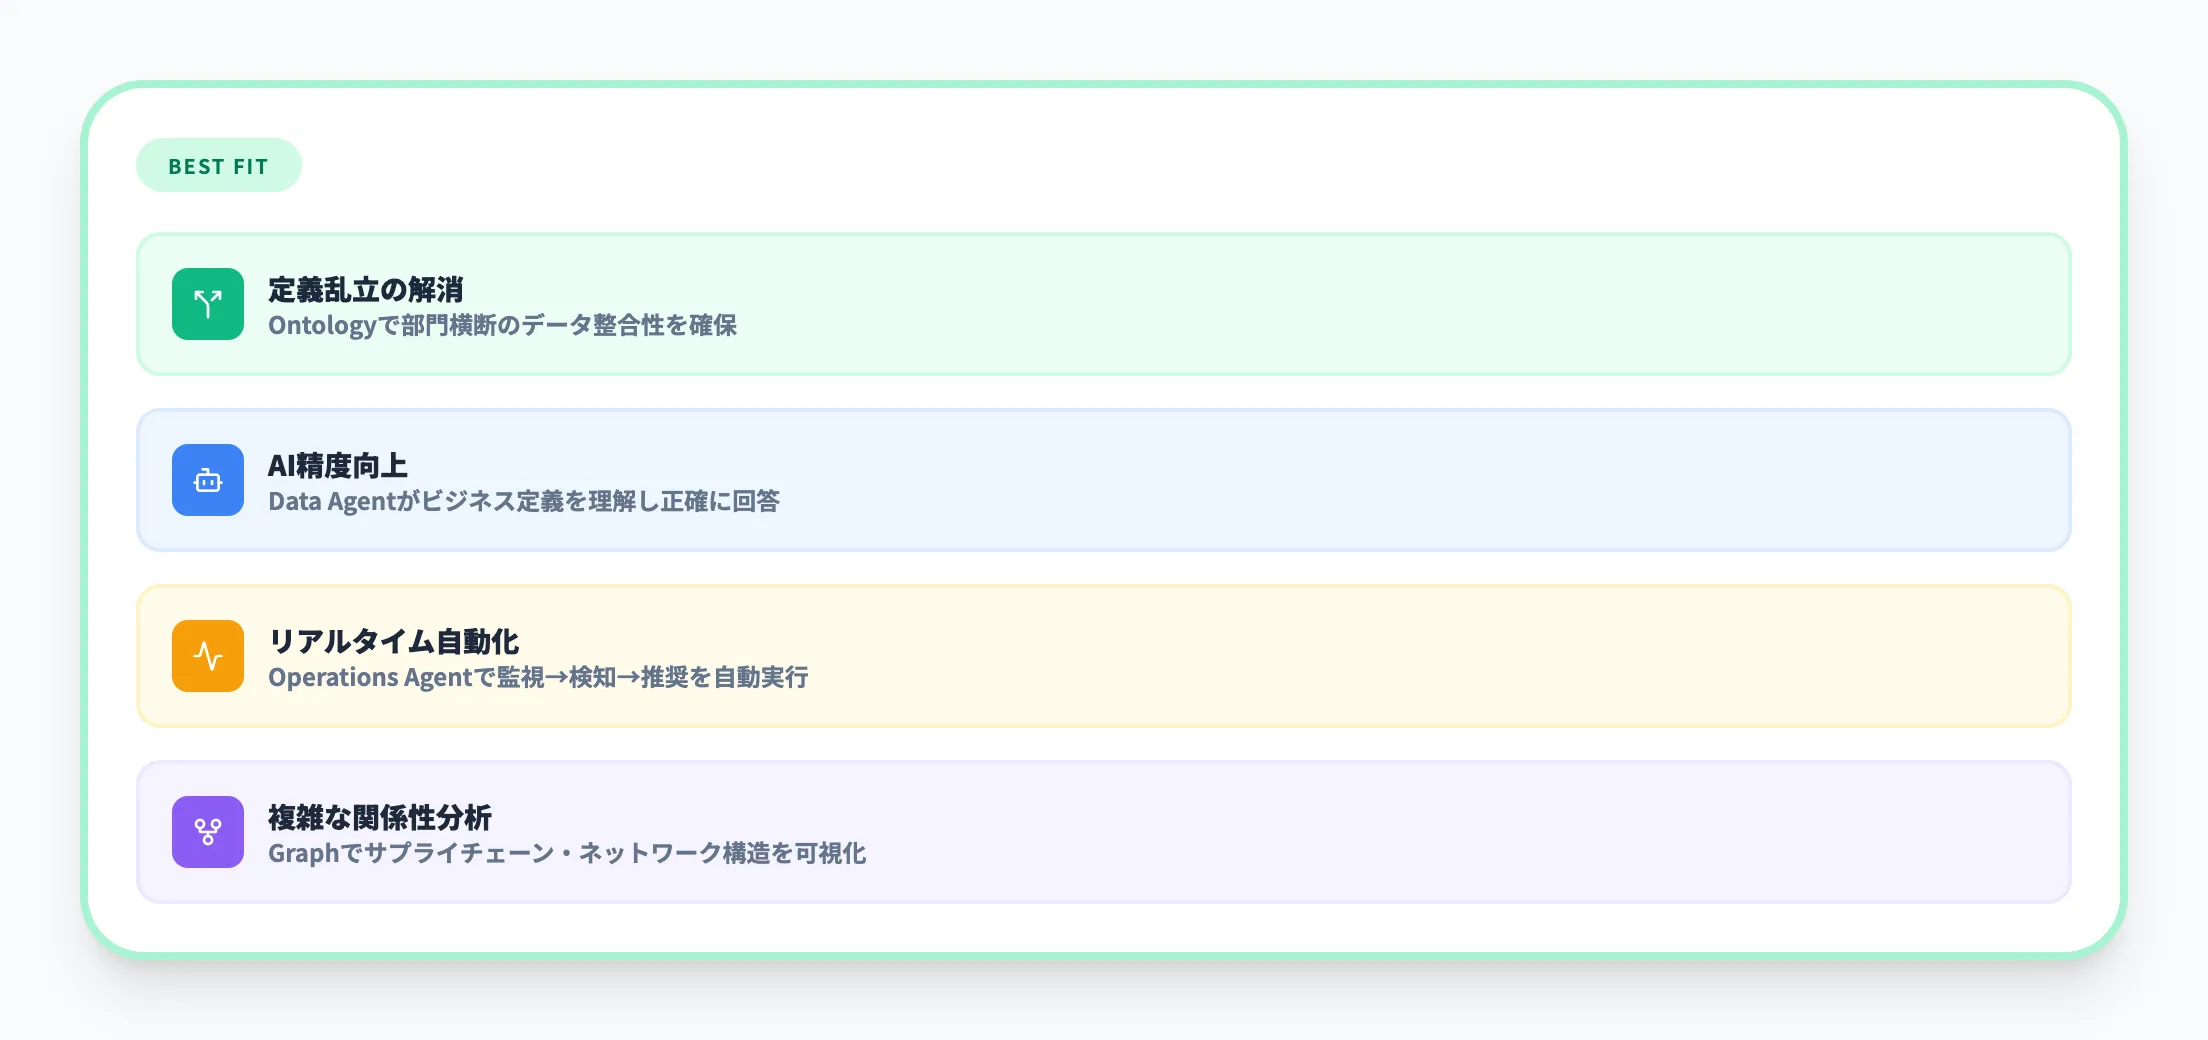
Task: Click the Operations Agent description text
Action: [x=540, y=678]
